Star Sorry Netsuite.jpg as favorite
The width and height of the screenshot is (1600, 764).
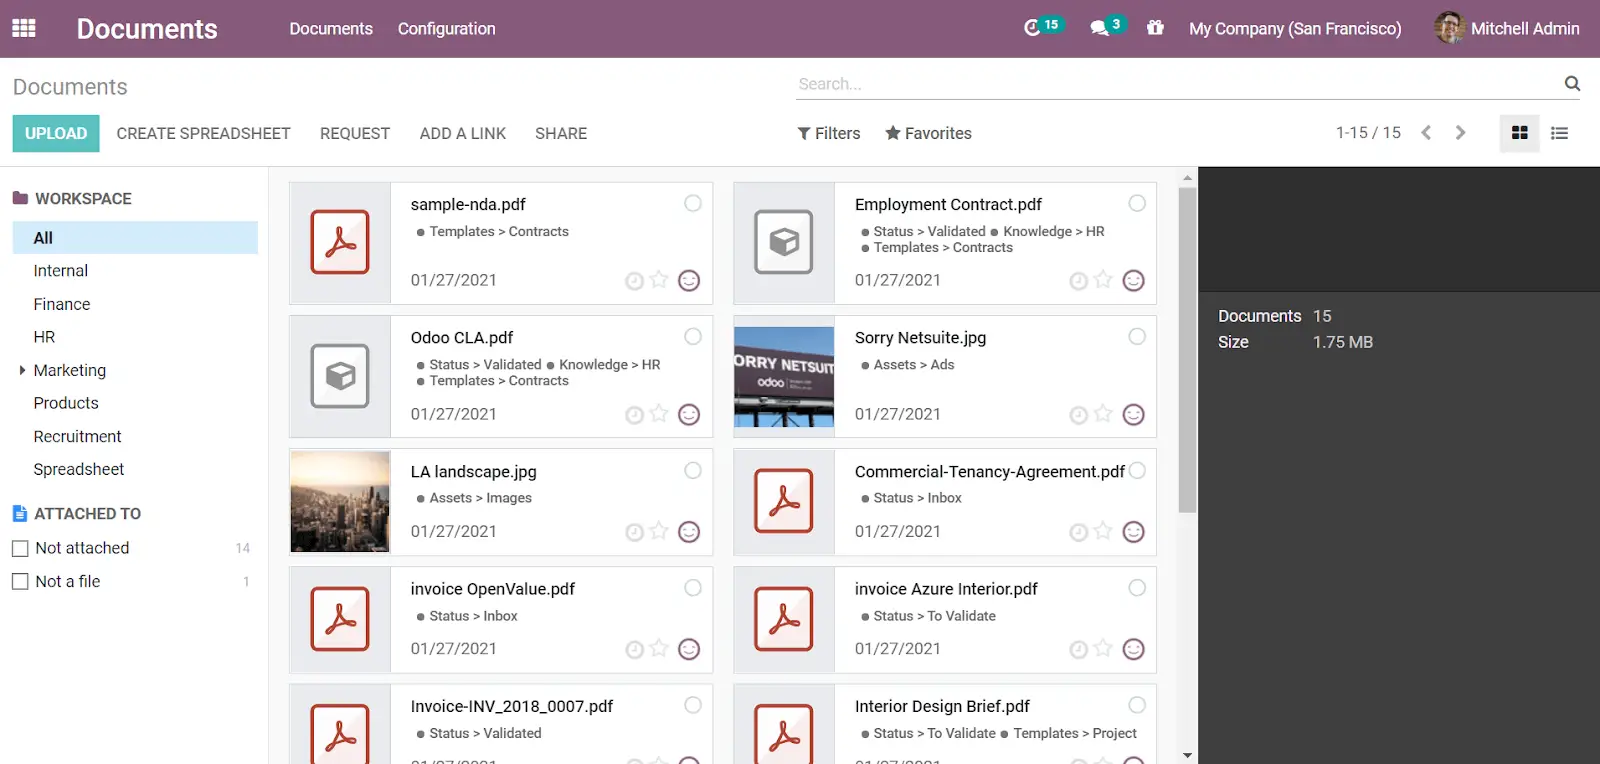coord(1103,413)
